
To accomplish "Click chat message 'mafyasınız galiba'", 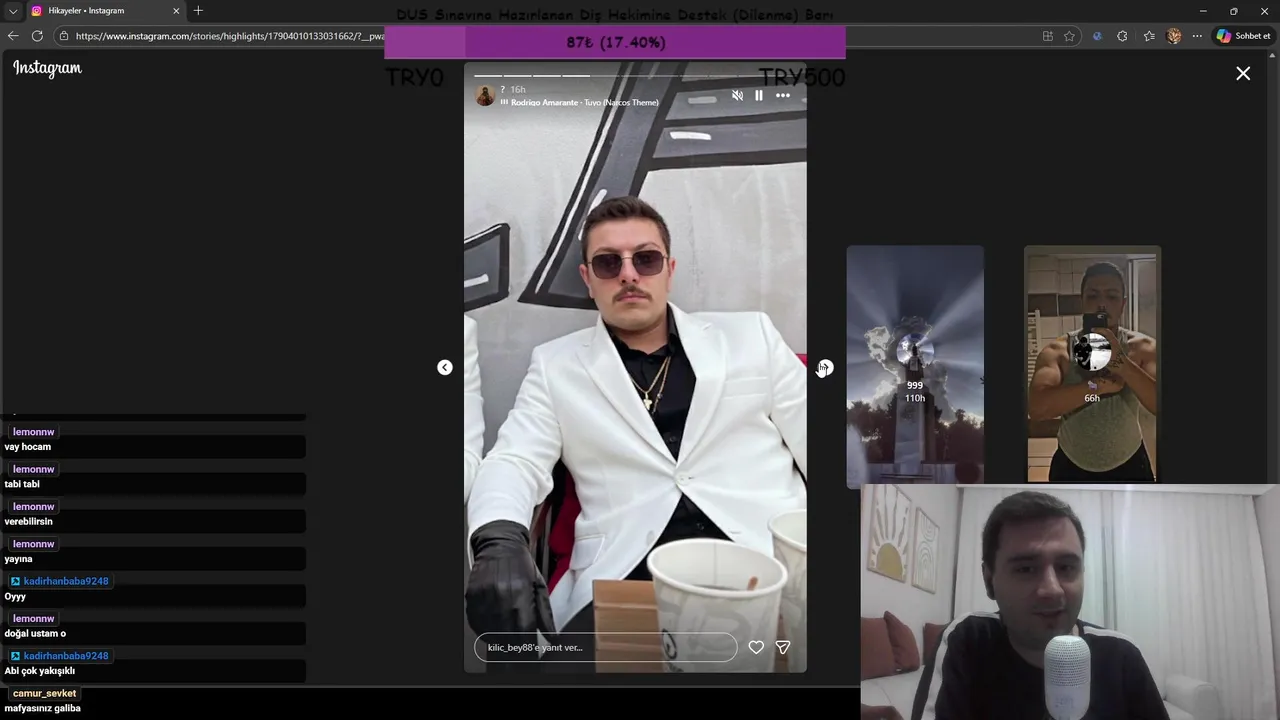I will coord(43,708).
